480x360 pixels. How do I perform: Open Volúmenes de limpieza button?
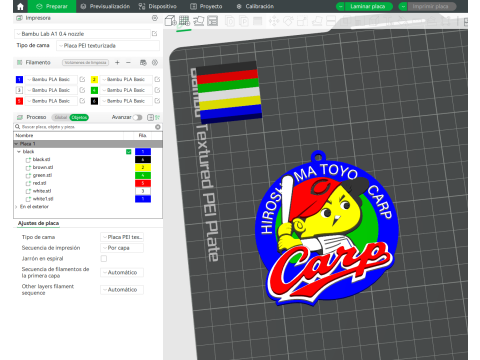pyautogui.click(x=86, y=62)
